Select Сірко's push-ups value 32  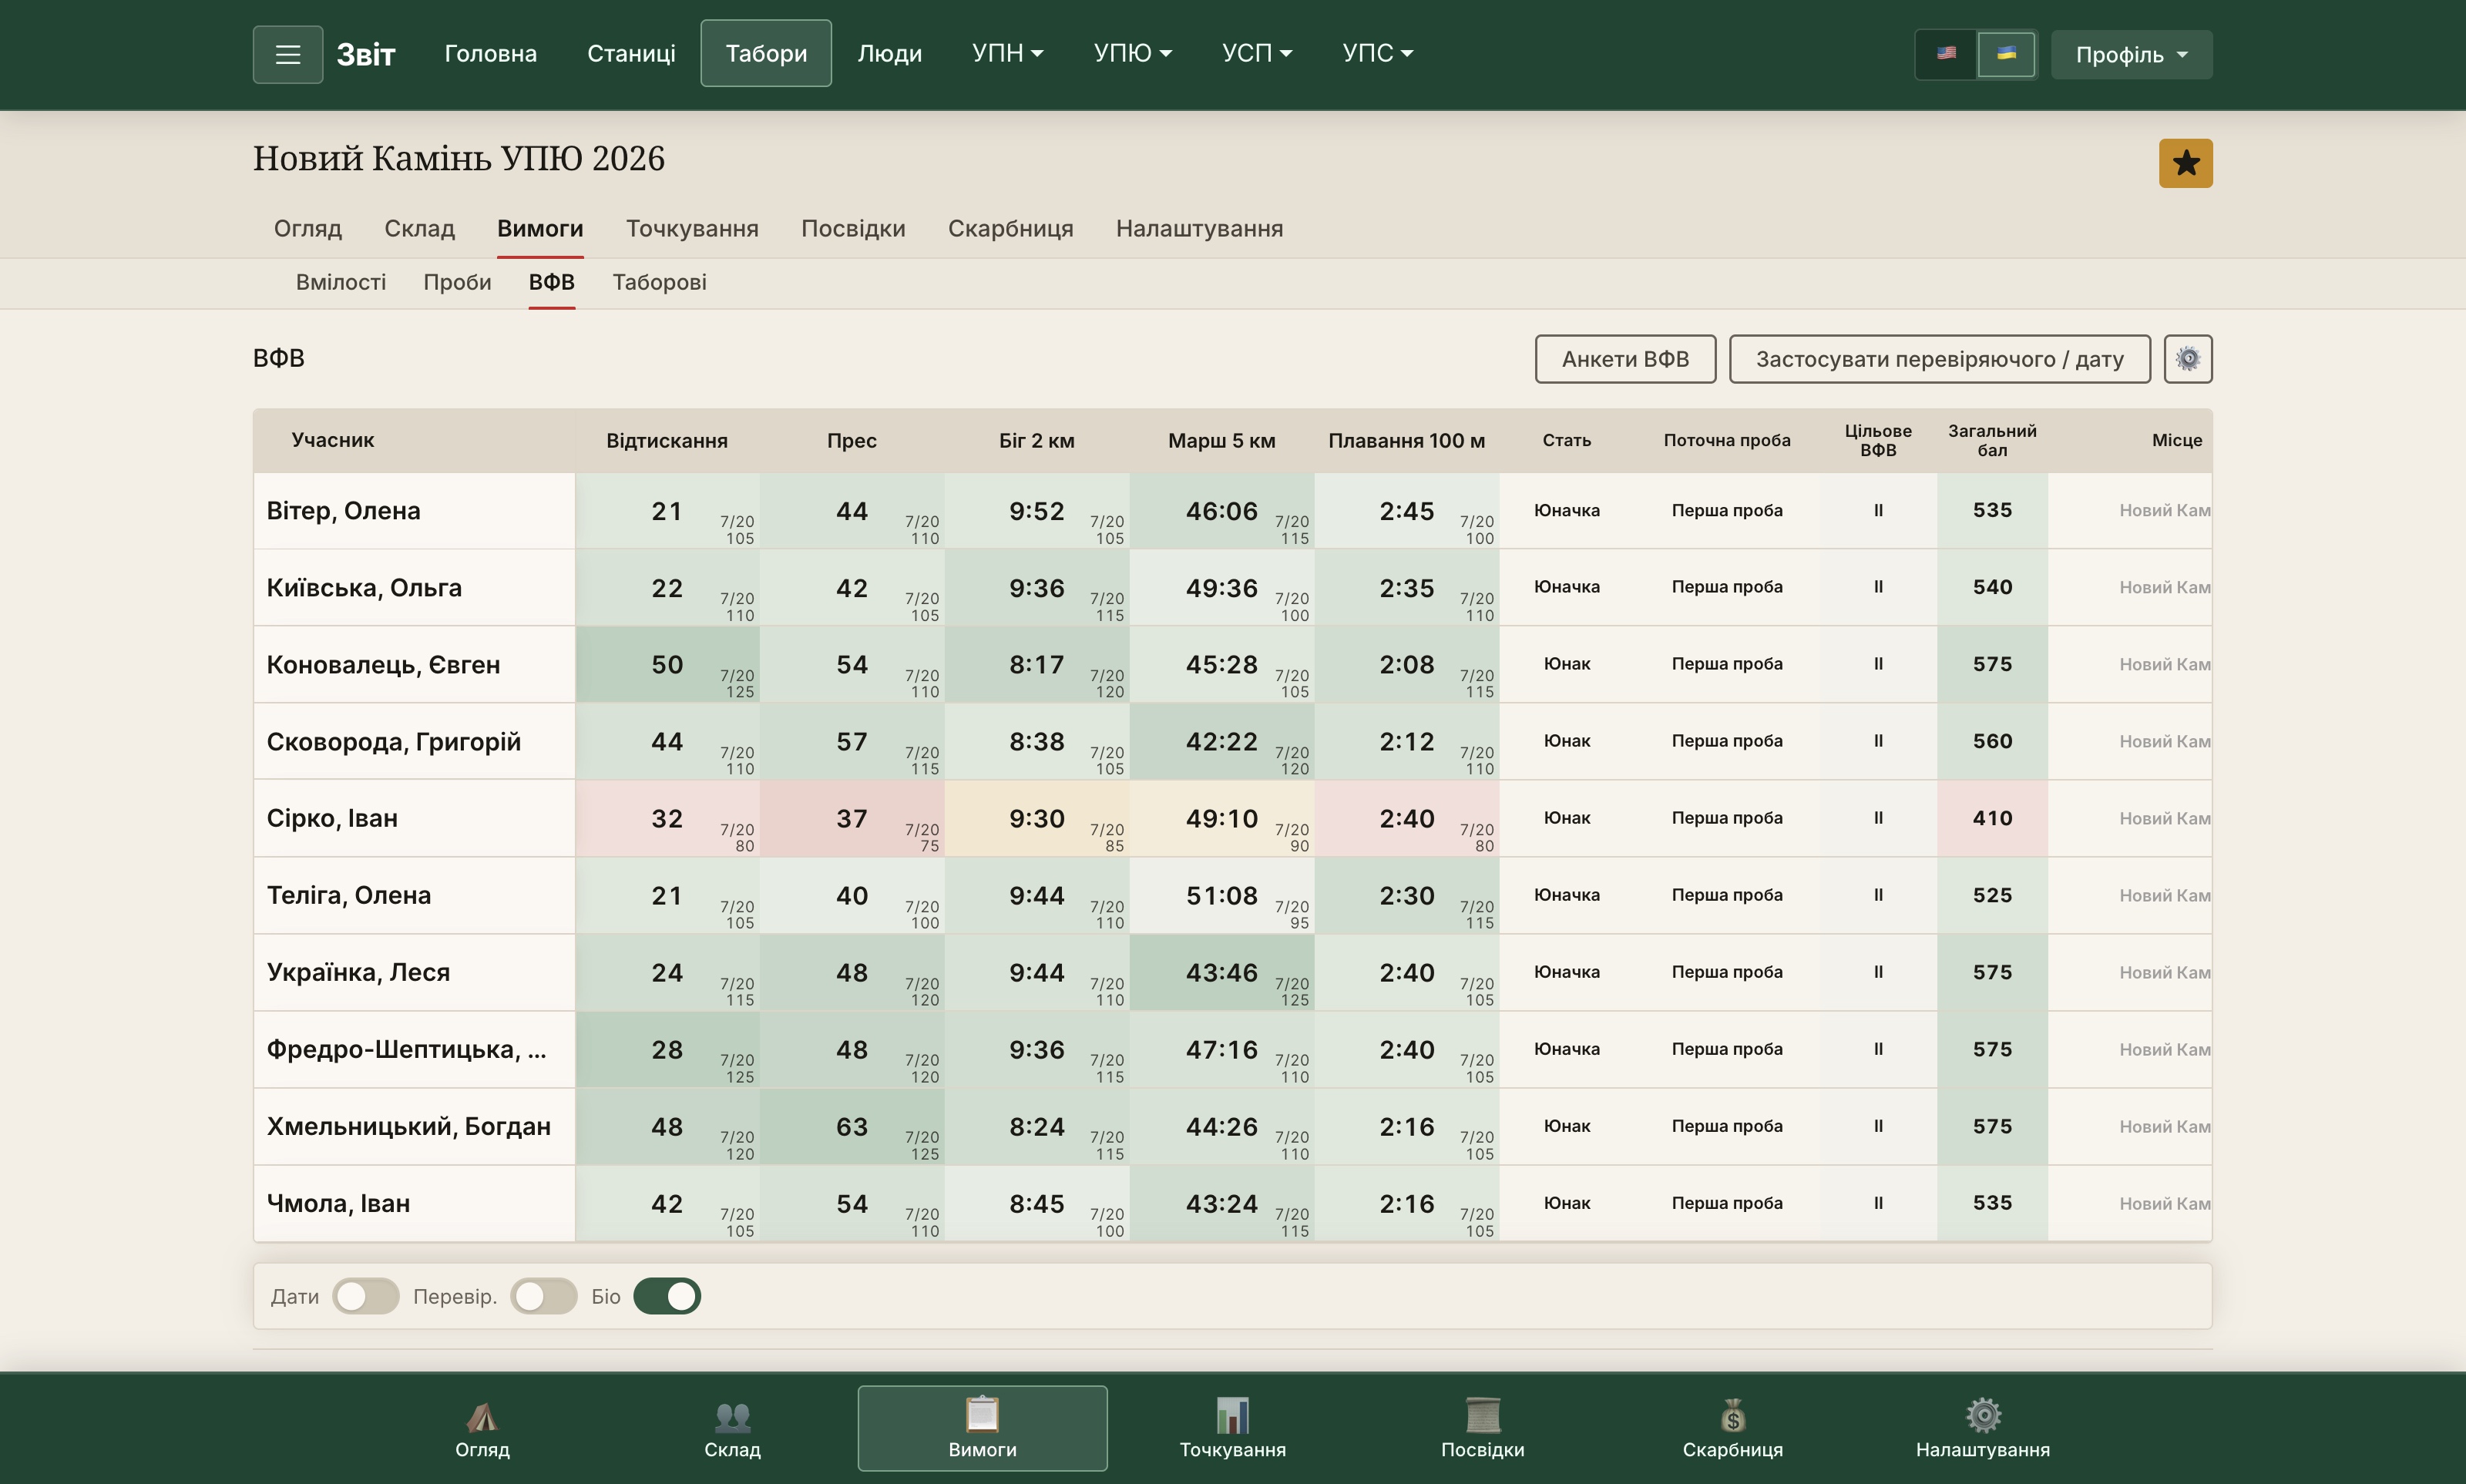[667, 819]
